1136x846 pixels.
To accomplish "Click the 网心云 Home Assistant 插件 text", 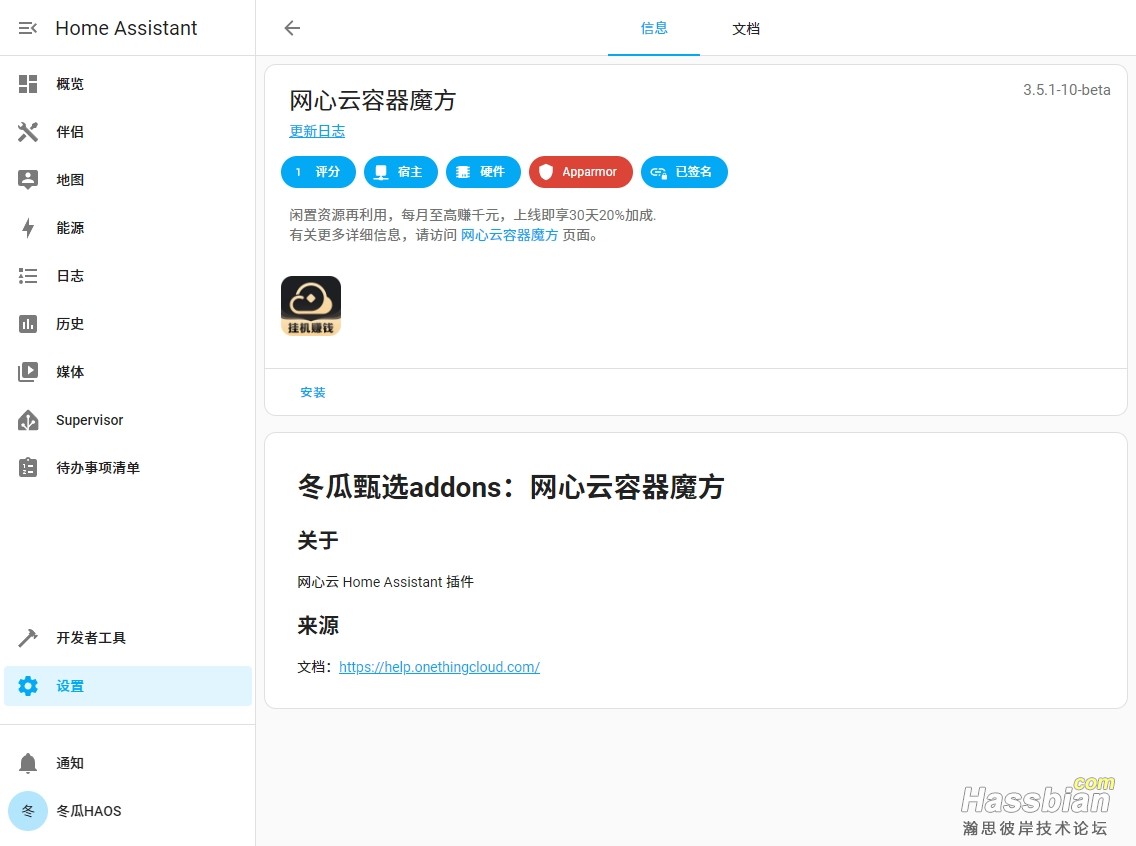I will click(385, 582).
